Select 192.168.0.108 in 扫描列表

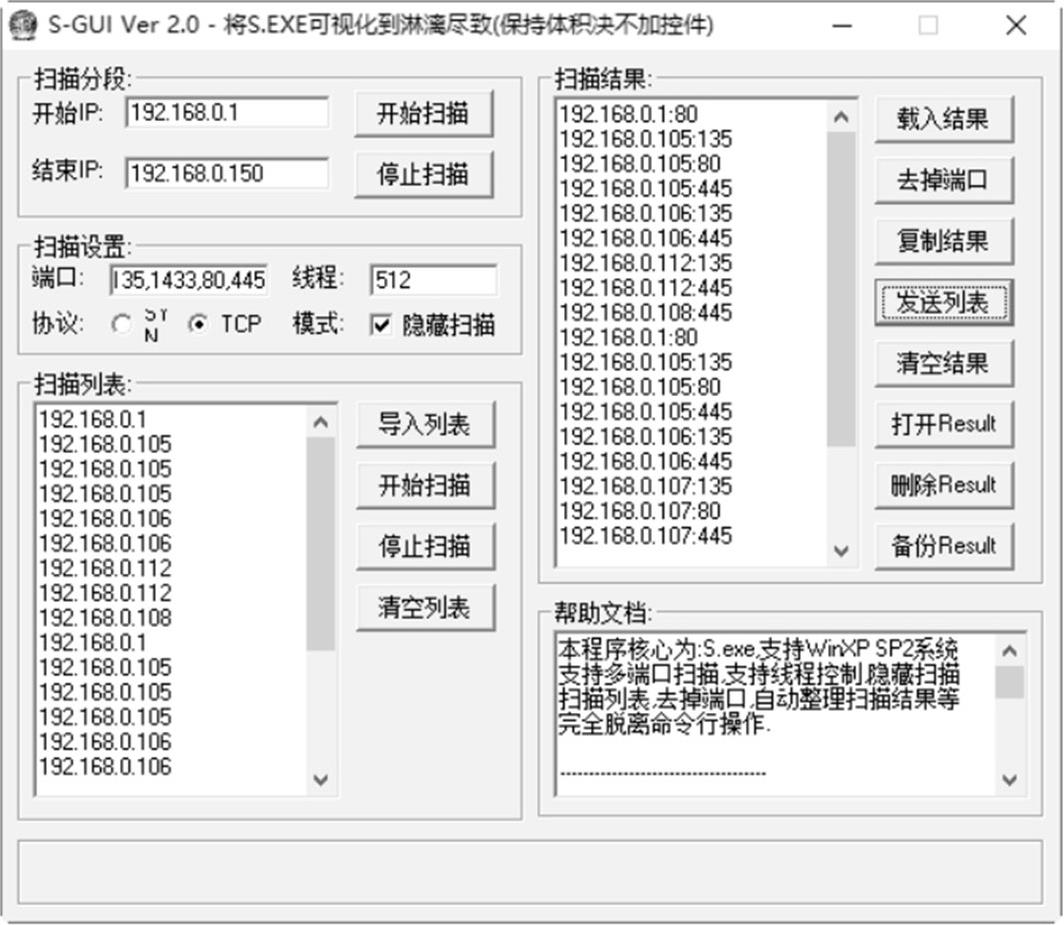[105, 618]
